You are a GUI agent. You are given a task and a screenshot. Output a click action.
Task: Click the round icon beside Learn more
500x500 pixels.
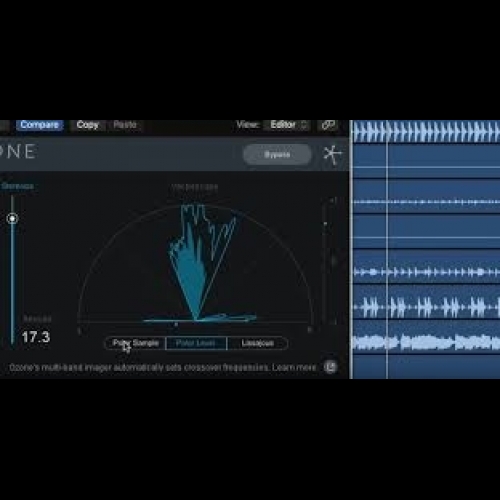coord(330,367)
